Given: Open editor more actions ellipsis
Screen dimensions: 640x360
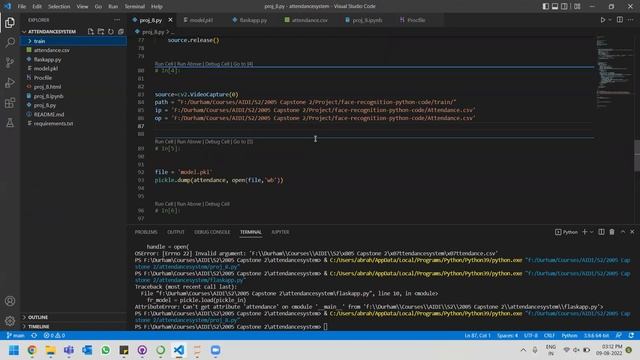Looking at the screenshot, I should [x=631, y=20].
